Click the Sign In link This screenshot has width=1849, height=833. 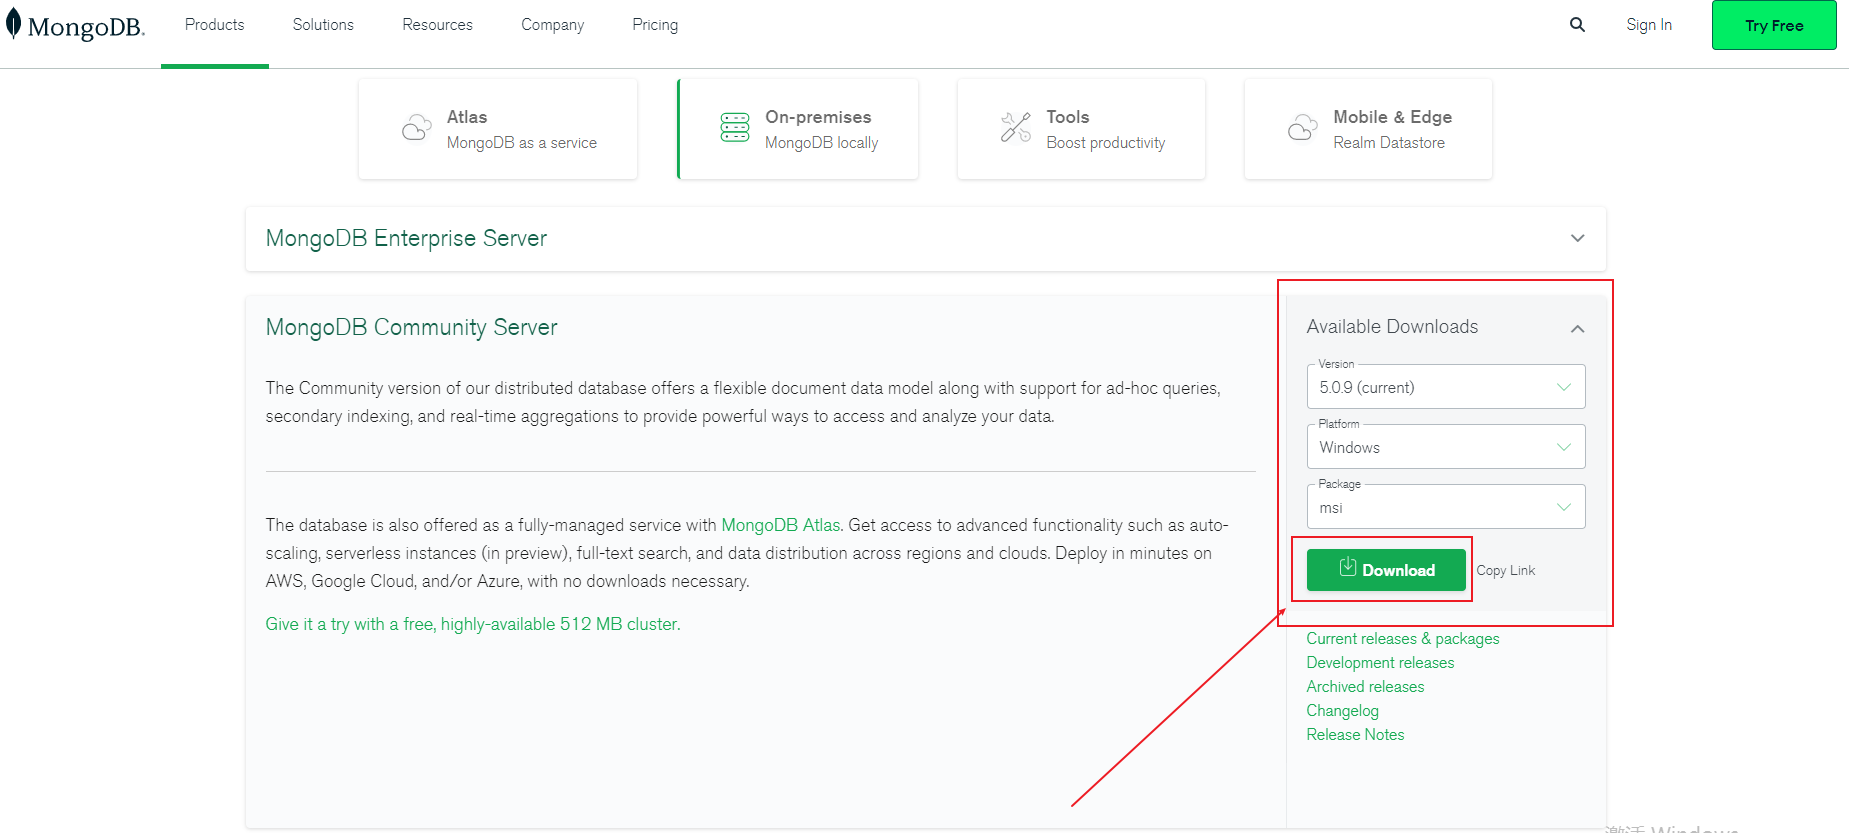1649,25
